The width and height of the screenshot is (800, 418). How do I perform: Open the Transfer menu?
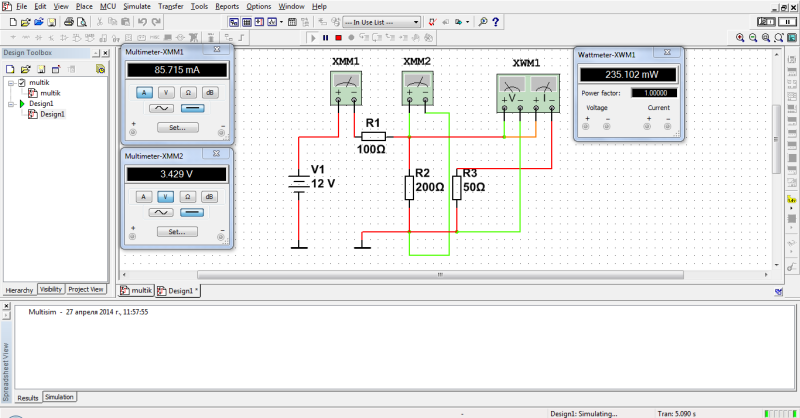[x=170, y=6]
